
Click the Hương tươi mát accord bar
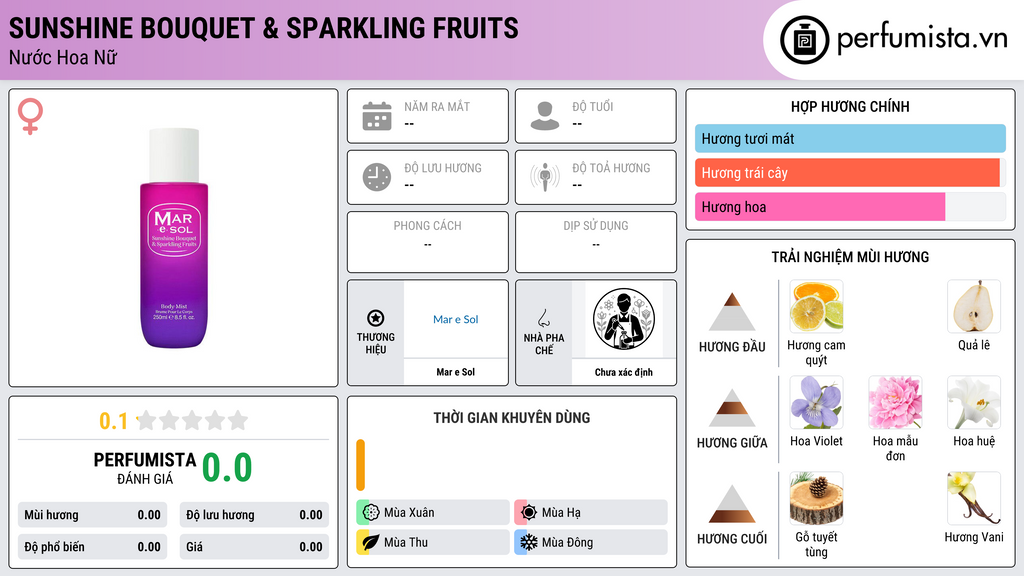850,138
